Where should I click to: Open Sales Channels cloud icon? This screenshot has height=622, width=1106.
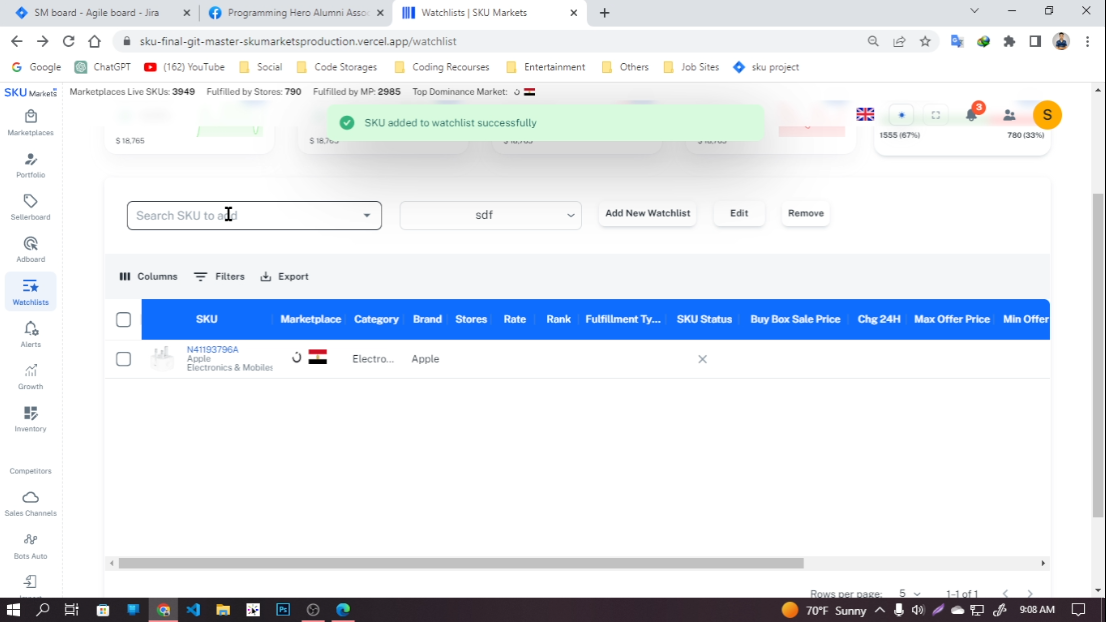pyautogui.click(x=30, y=504)
